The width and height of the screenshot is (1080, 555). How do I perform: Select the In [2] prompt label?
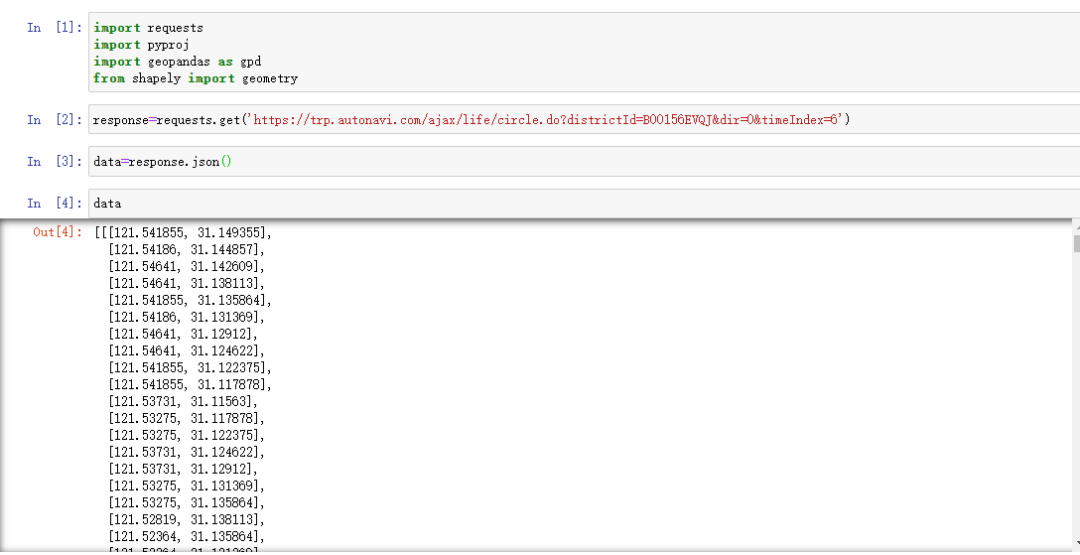point(55,120)
